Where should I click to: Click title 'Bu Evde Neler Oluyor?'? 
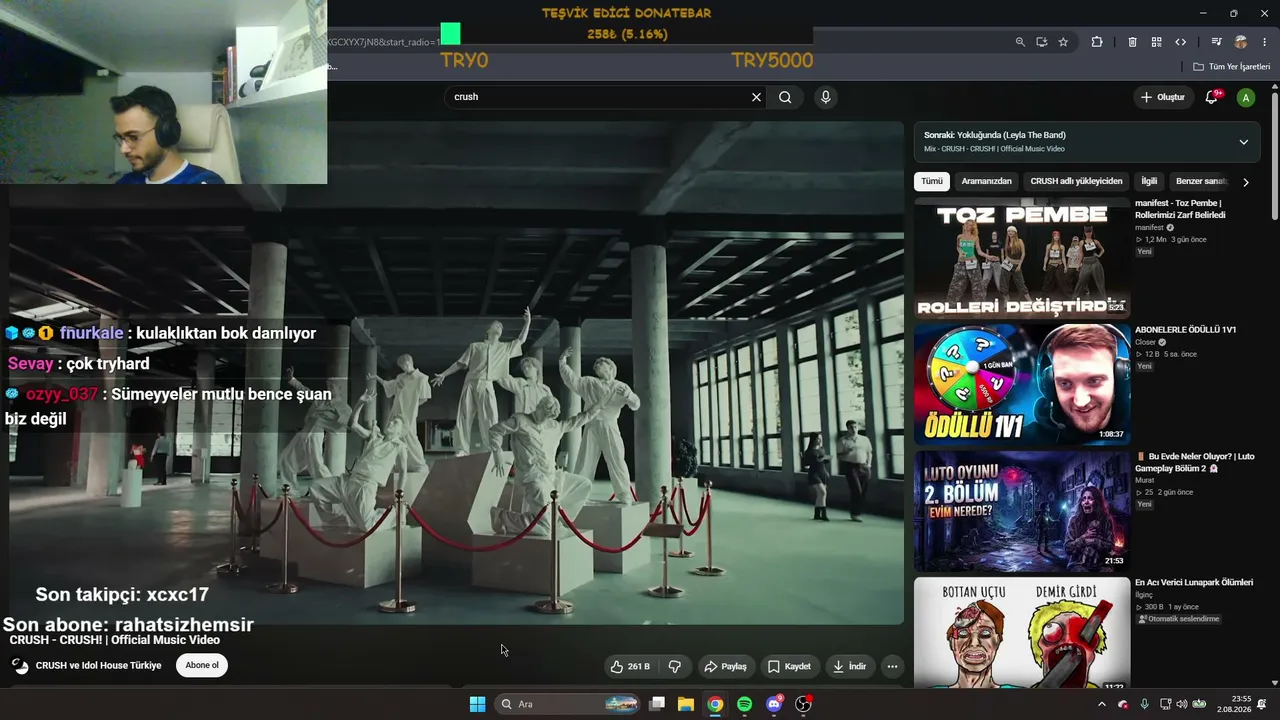[x=1194, y=462]
